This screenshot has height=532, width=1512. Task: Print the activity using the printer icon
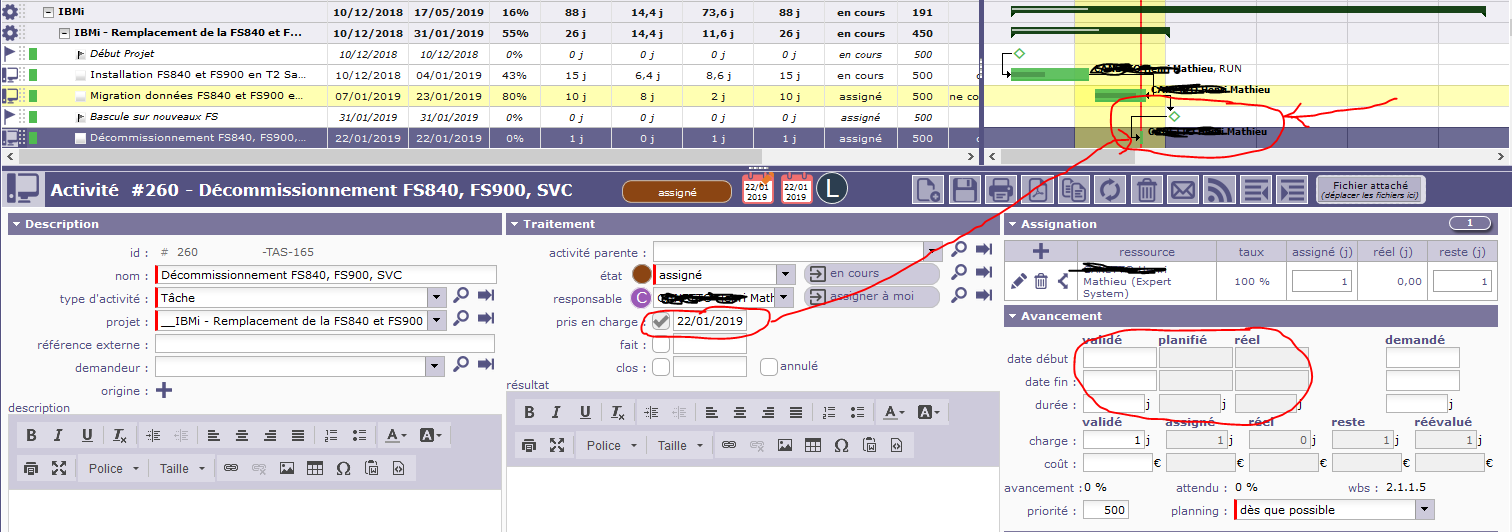pyautogui.click(x=1001, y=189)
